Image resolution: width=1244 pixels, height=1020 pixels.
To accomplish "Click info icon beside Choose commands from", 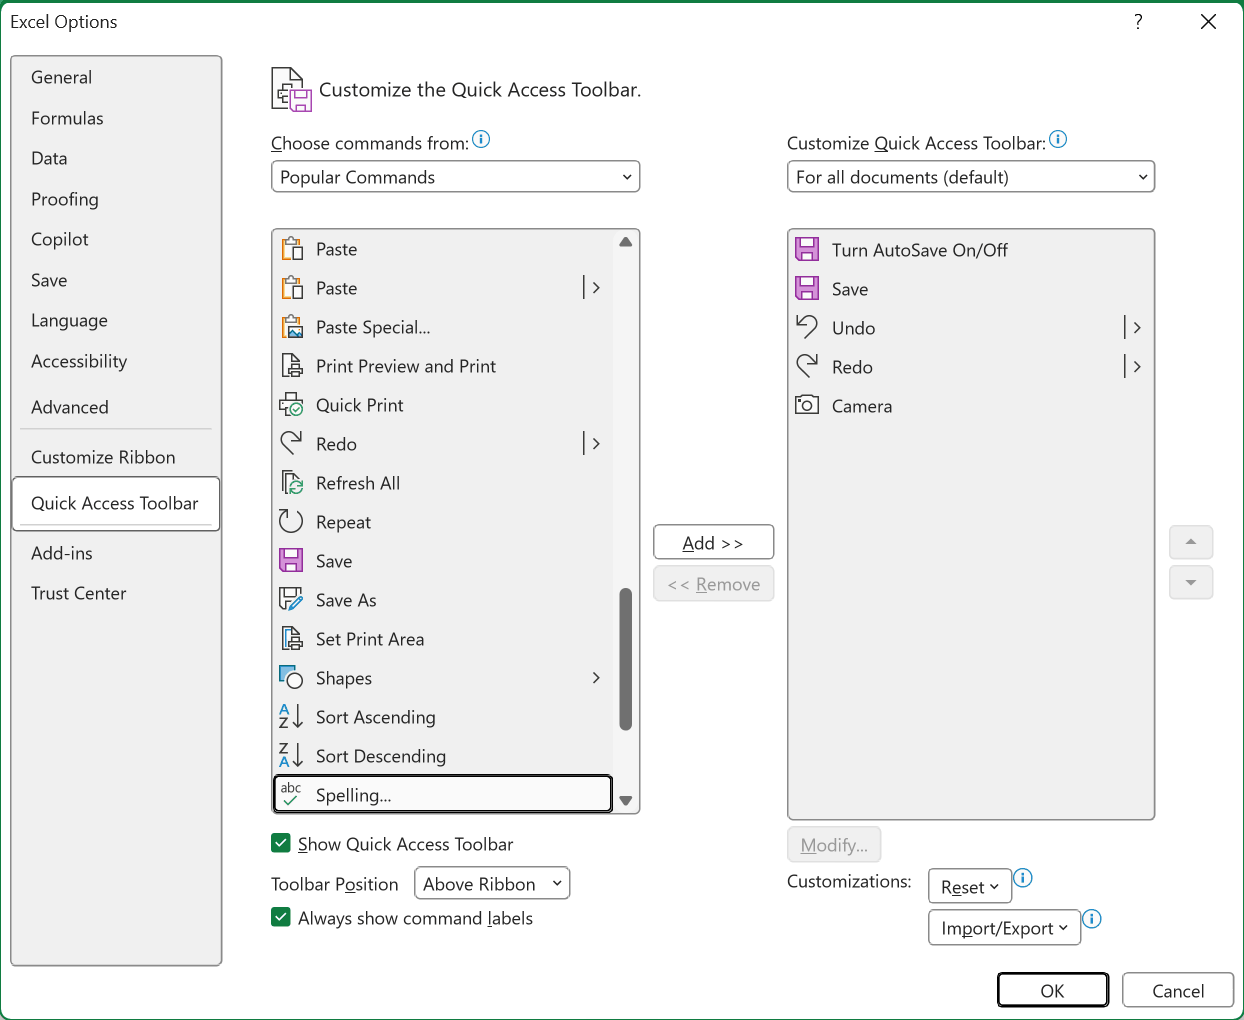I will [481, 139].
